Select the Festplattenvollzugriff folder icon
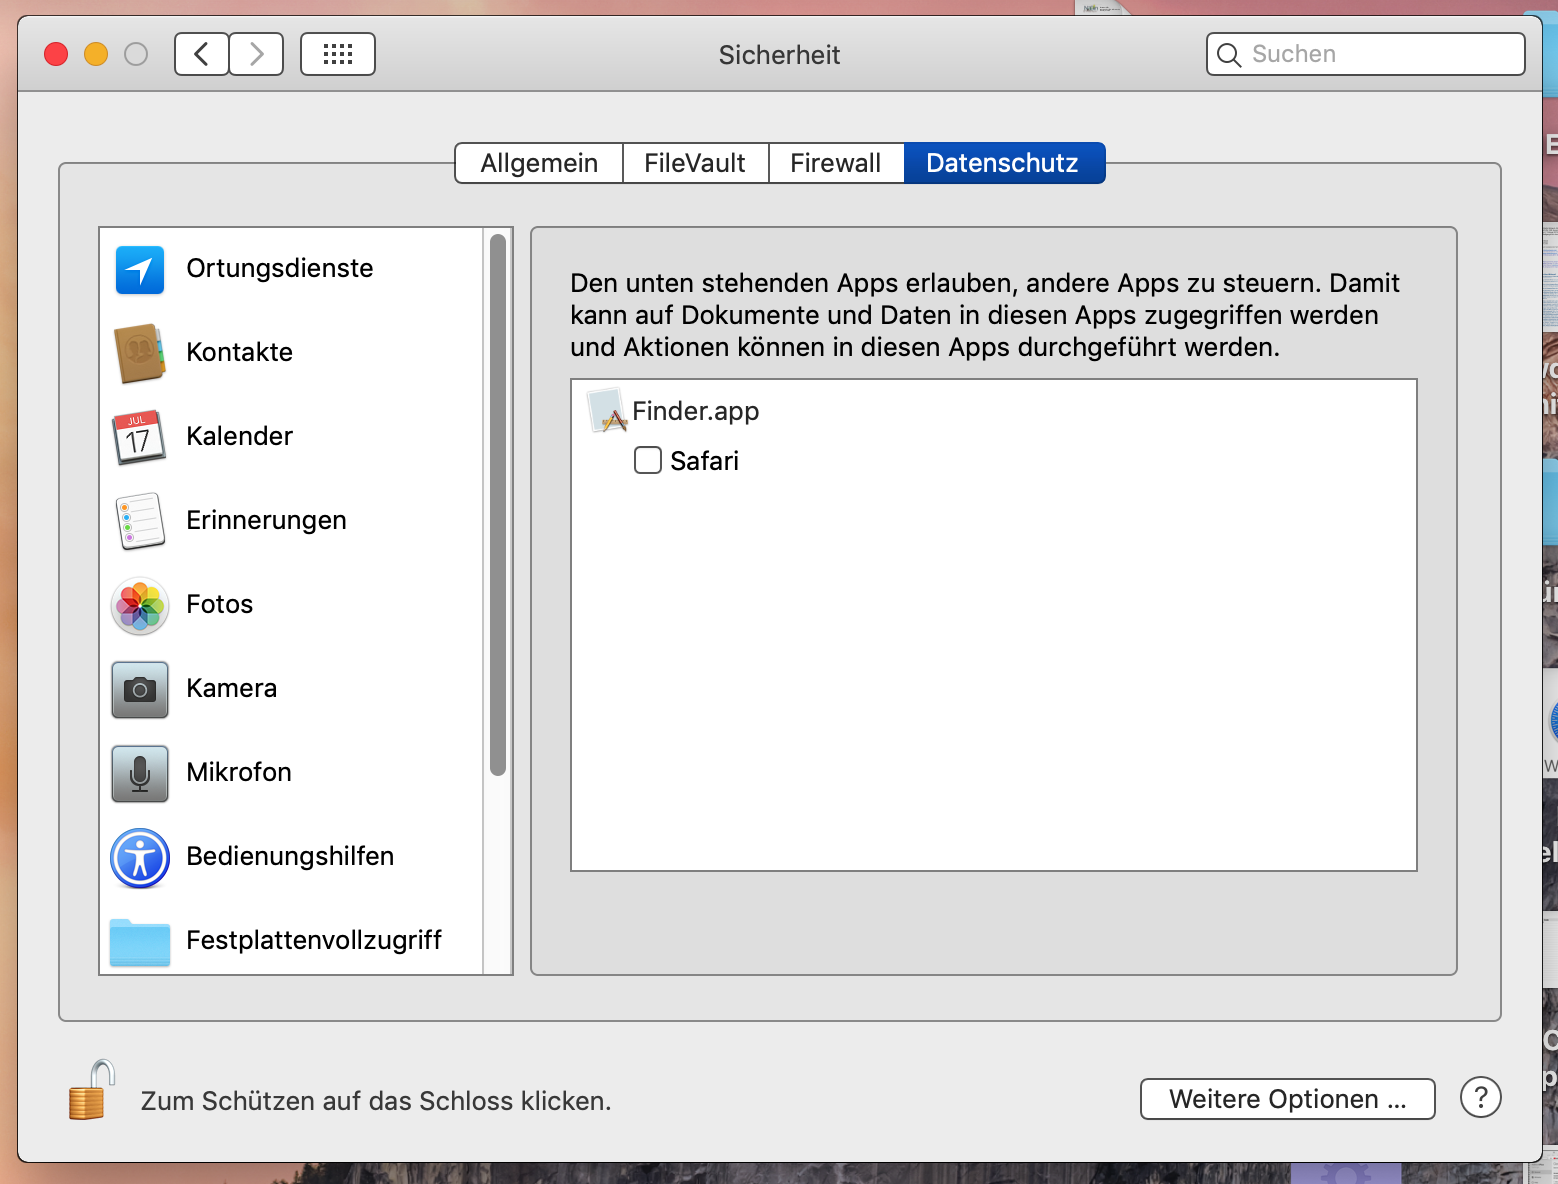The height and width of the screenshot is (1184, 1558). coord(140,941)
